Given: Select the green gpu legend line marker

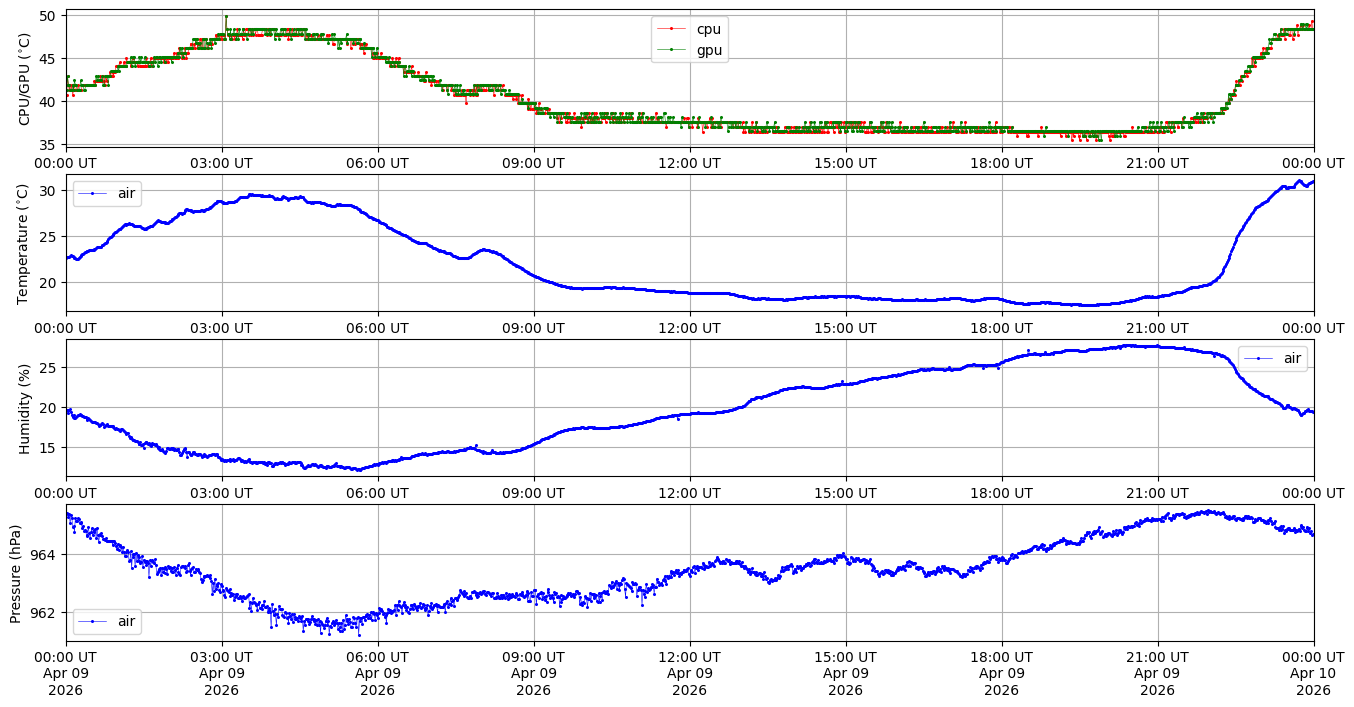Looking at the screenshot, I should pyautogui.click(x=671, y=50).
